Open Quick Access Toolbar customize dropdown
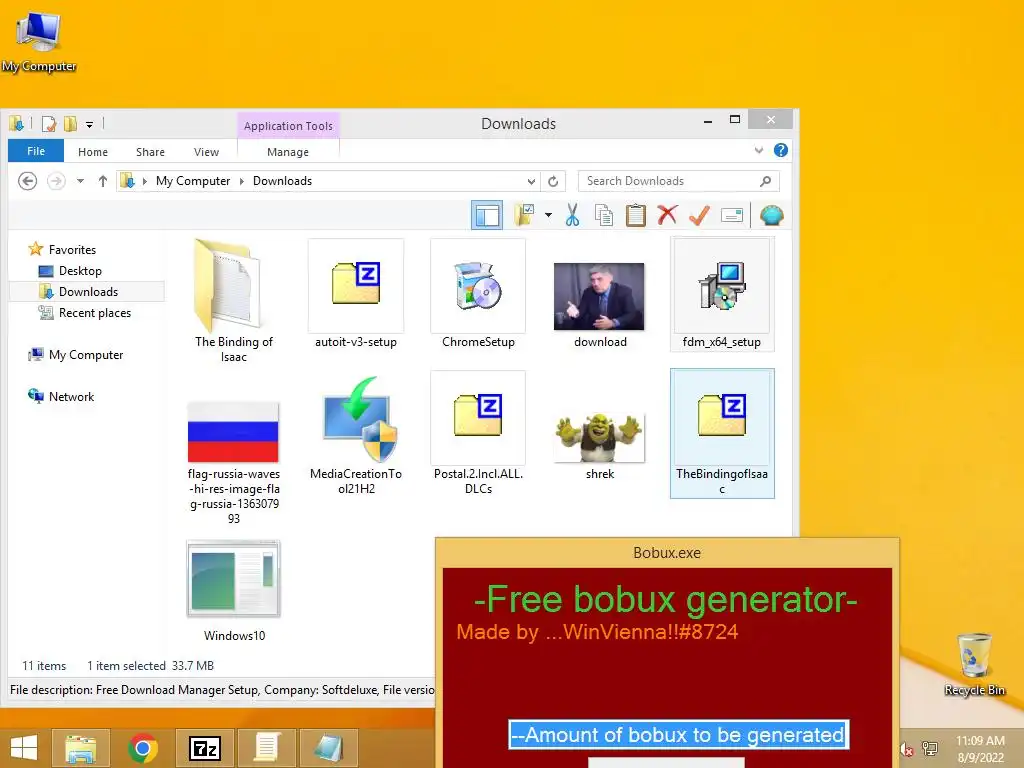Image resolution: width=1024 pixels, height=768 pixels. point(89,123)
